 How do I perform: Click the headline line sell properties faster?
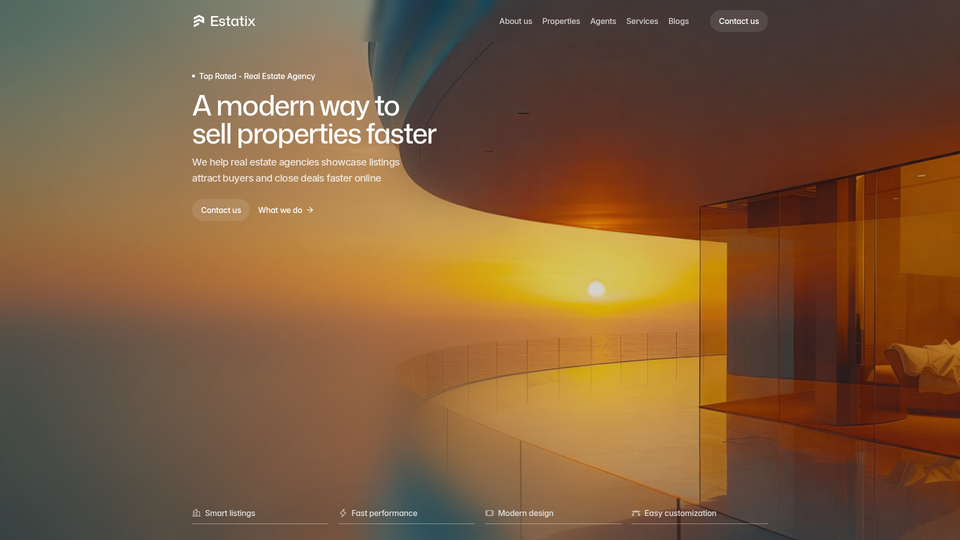[314, 134]
